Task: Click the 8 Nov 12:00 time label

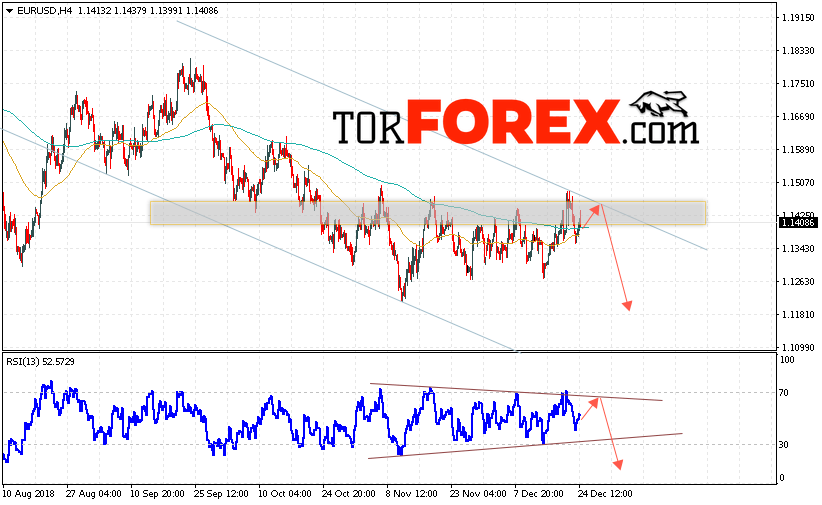Action: (x=412, y=494)
